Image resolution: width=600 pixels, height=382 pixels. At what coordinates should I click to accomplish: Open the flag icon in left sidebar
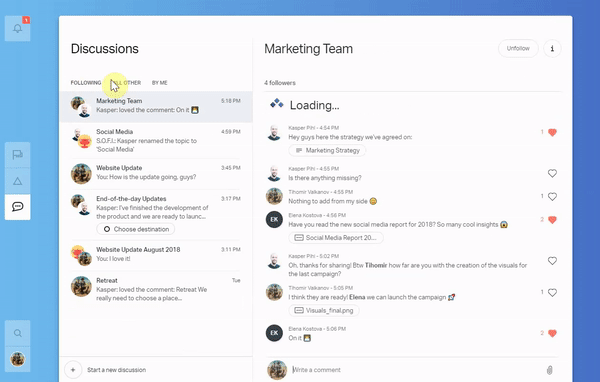(18, 155)
